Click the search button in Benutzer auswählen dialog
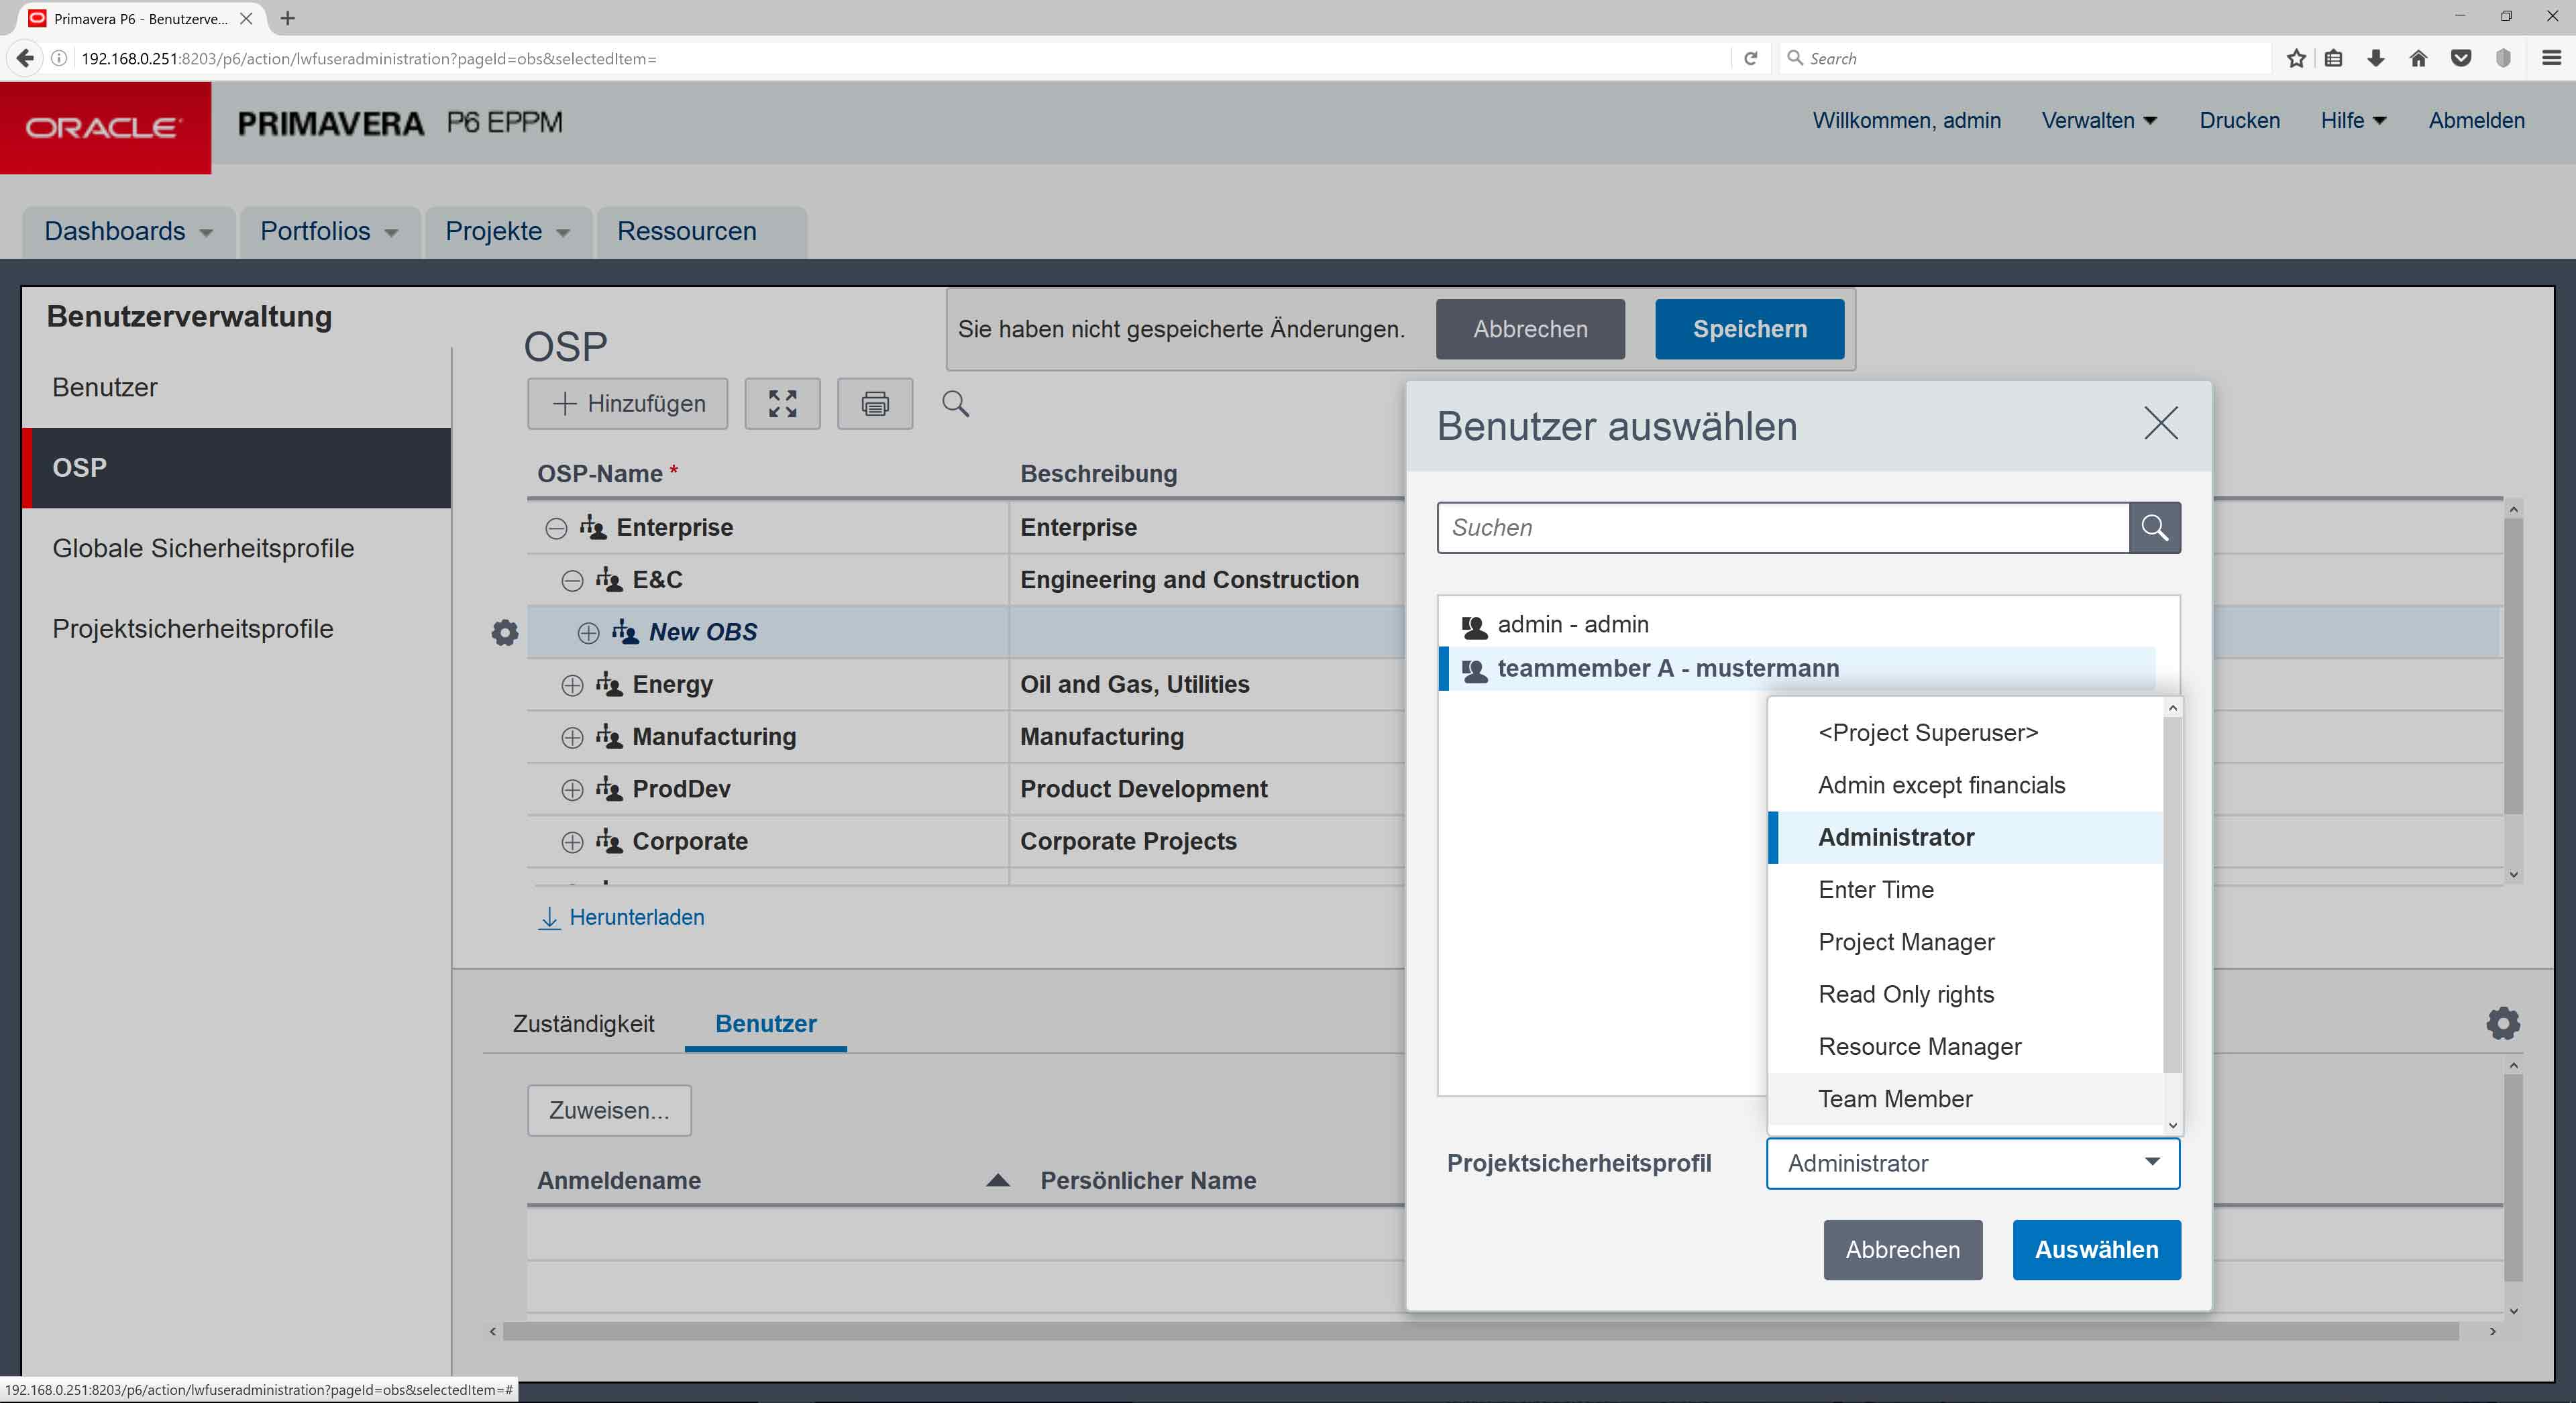Image resolution: width=2576 pixels, height=1403 pixels. click(2154, 528)
